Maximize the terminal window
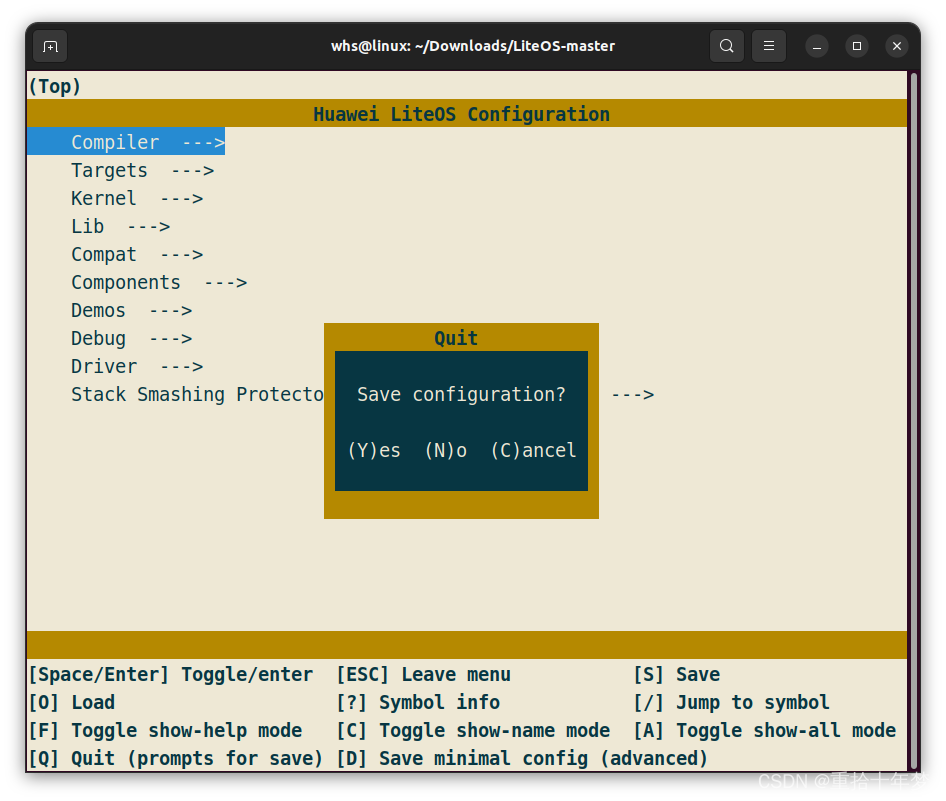The width and height of the screenshot is (946, 801). click(857, 46)
